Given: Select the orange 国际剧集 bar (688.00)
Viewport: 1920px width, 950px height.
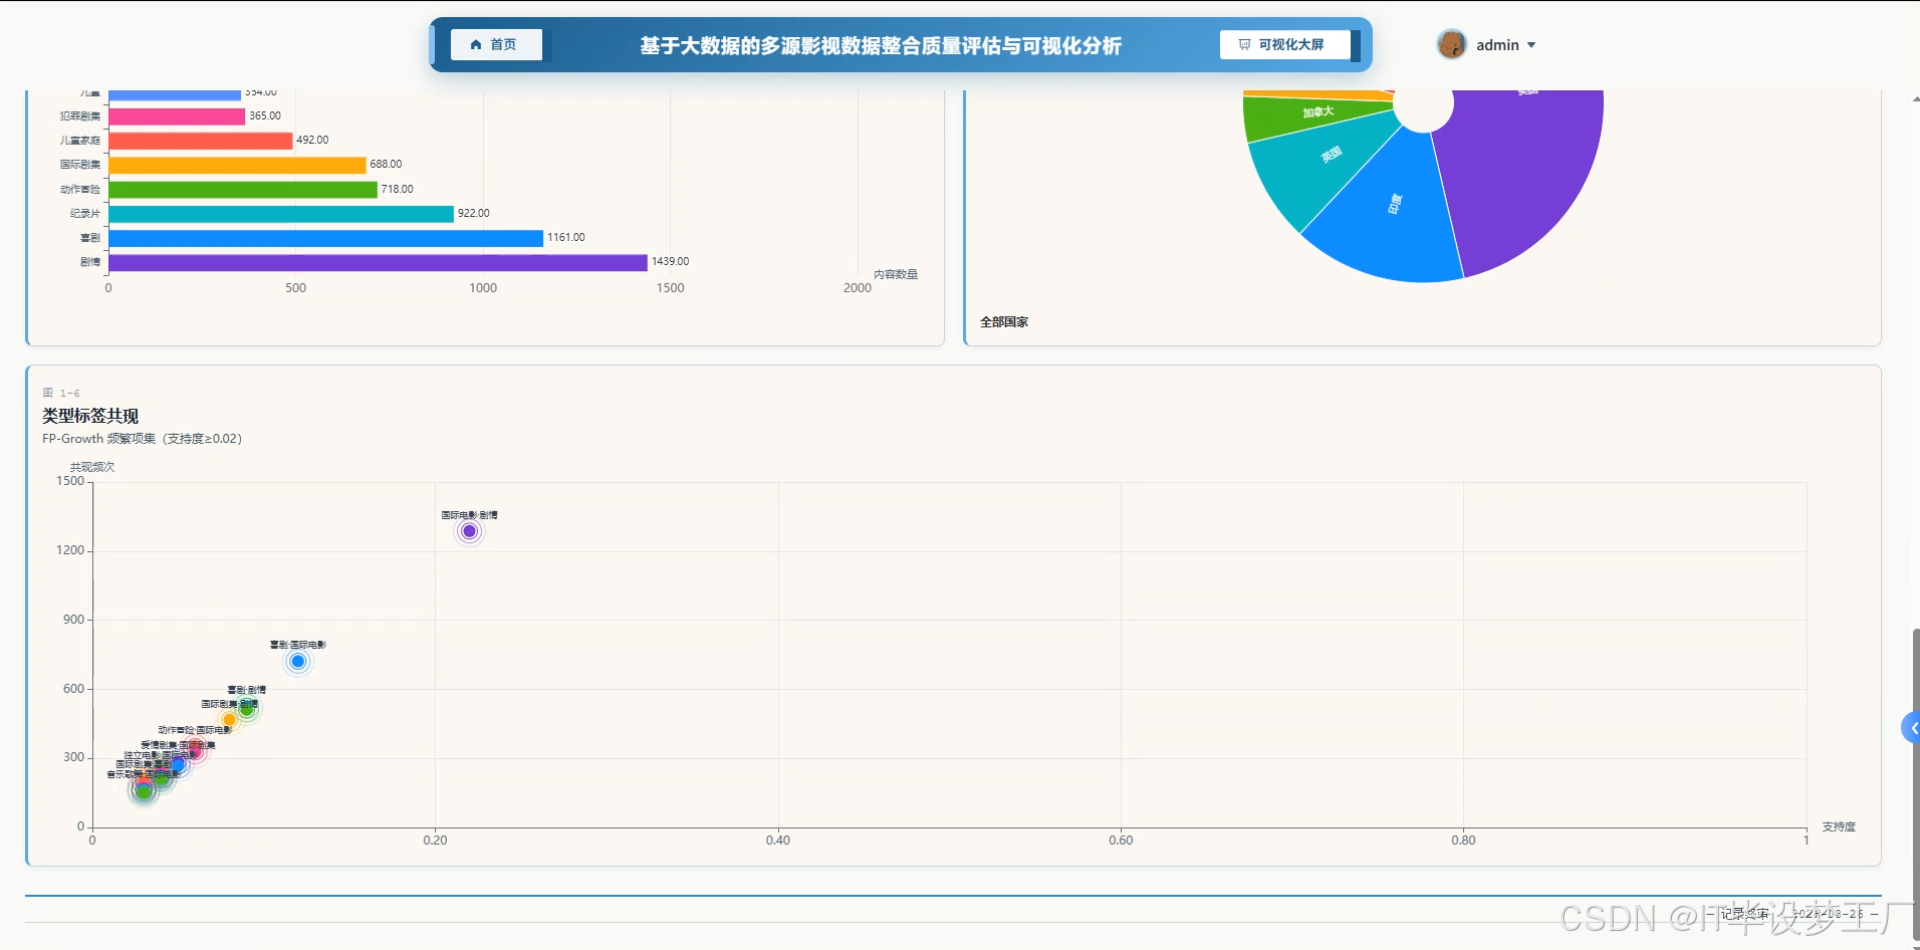Looking at the screenshot, I should tap(237, 165).
